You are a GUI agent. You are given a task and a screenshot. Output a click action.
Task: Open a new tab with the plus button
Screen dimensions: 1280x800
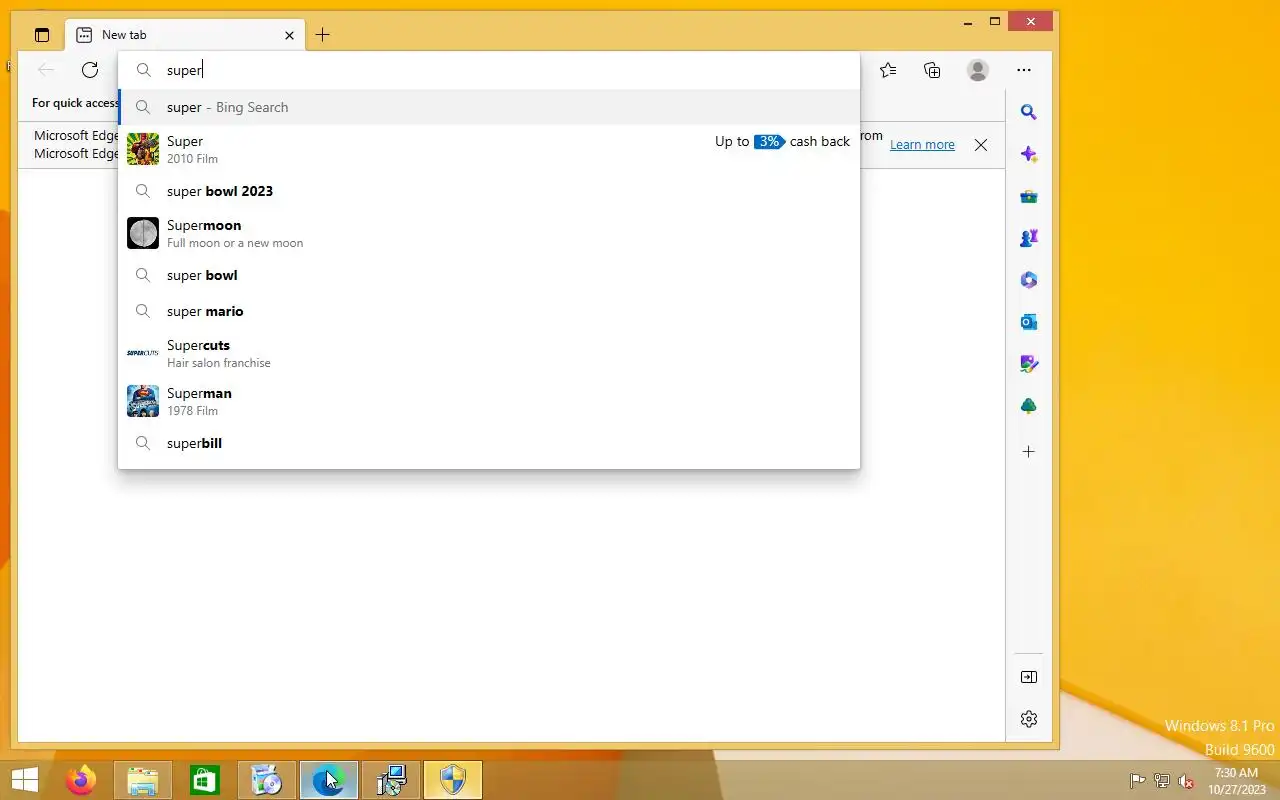[322, 35]
